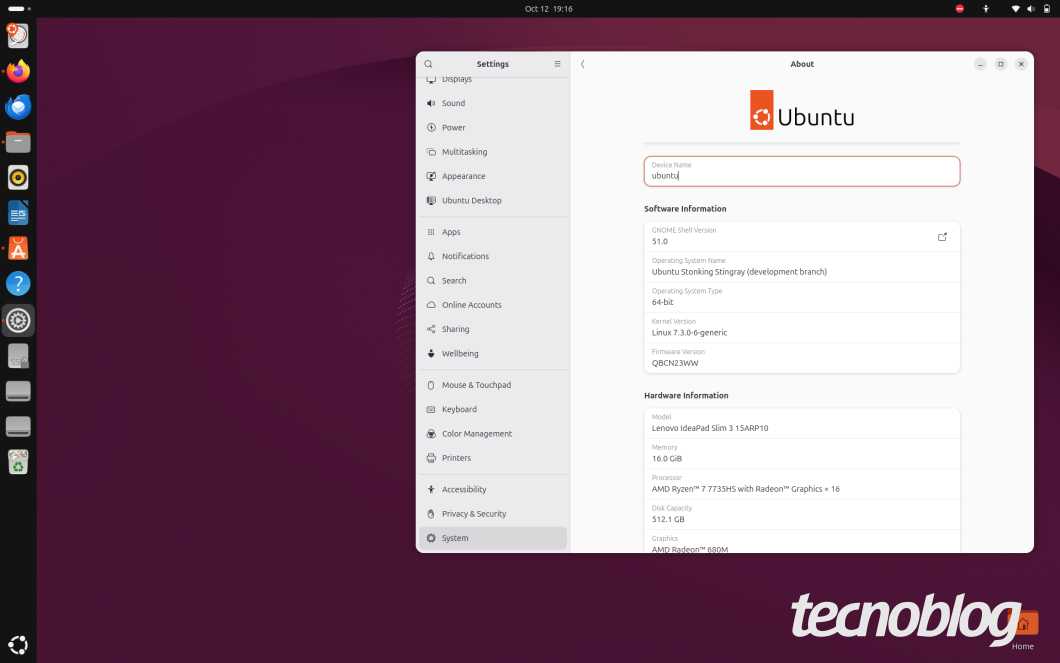Click the Memory 16.0 GiB row

(x=802, y=453)
